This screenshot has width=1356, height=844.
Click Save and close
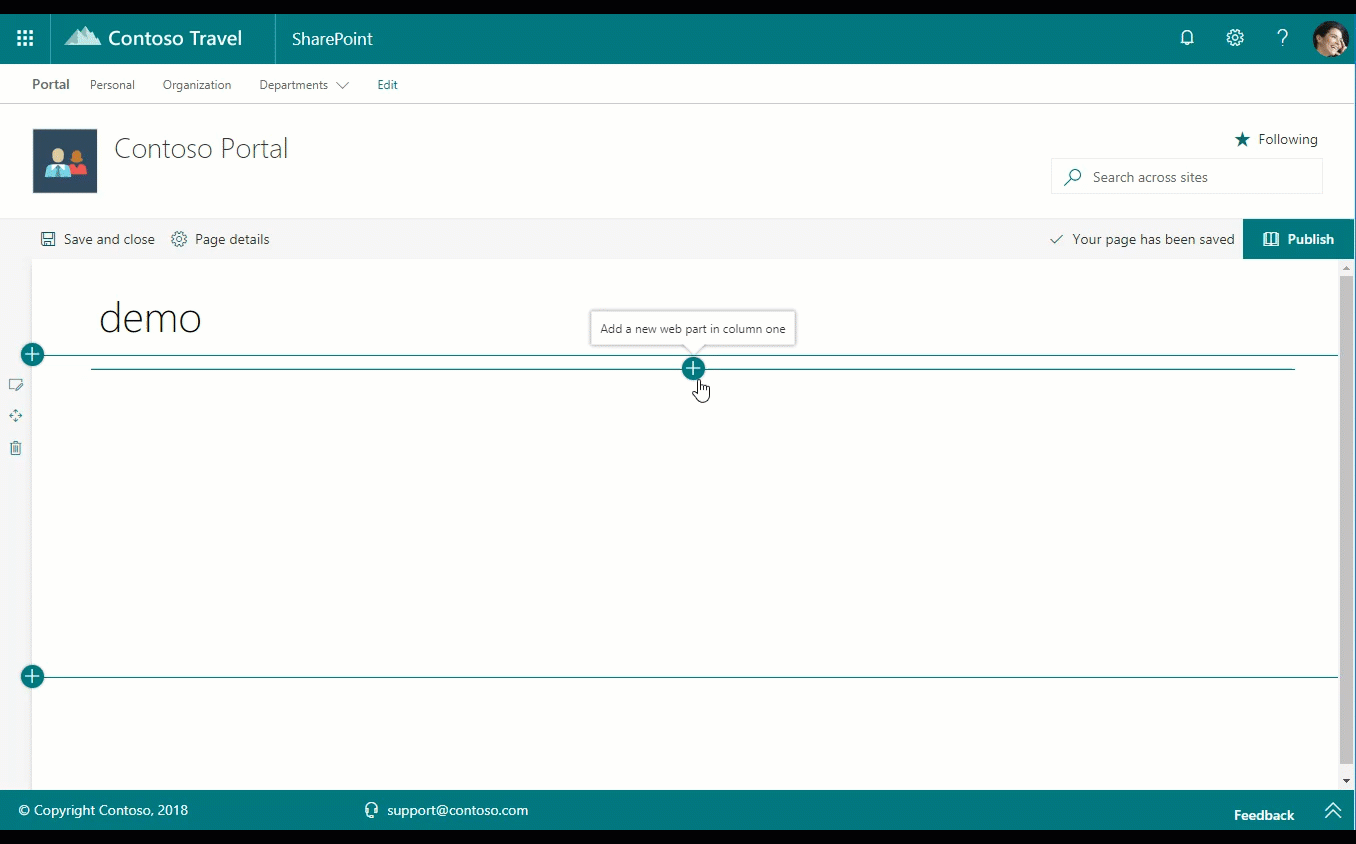[98, 239]
